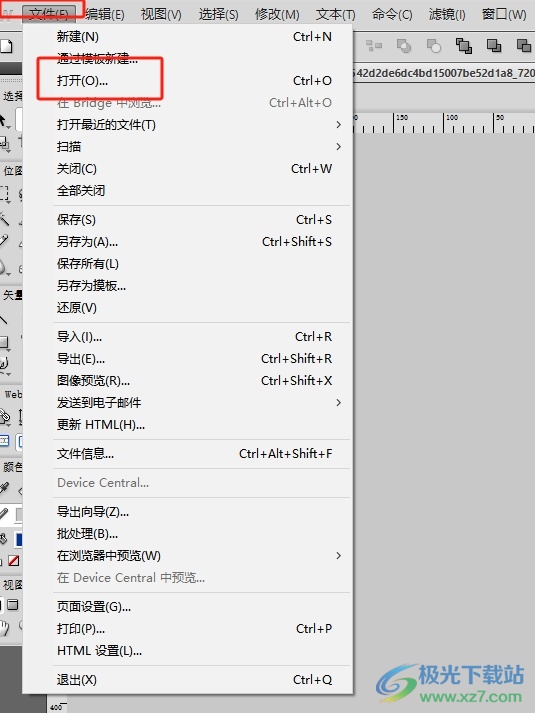Click the red-slash no color swatch
This screenshot has width=535, height=713.
coord(14,561)
